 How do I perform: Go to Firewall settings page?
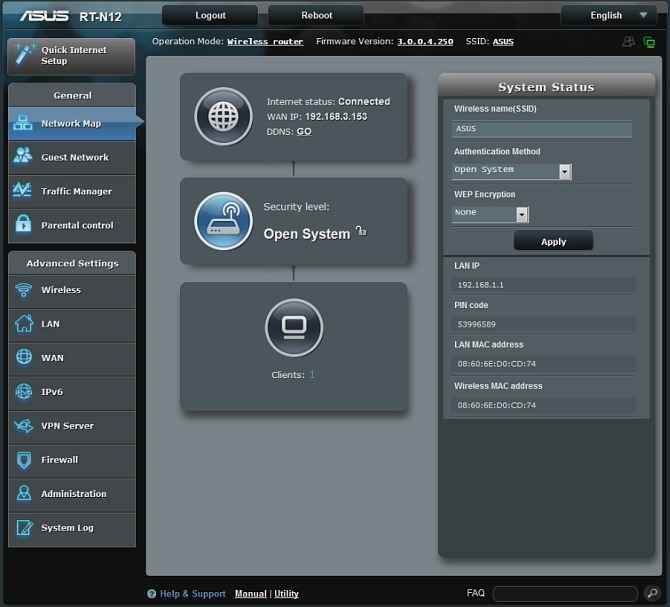72,460
